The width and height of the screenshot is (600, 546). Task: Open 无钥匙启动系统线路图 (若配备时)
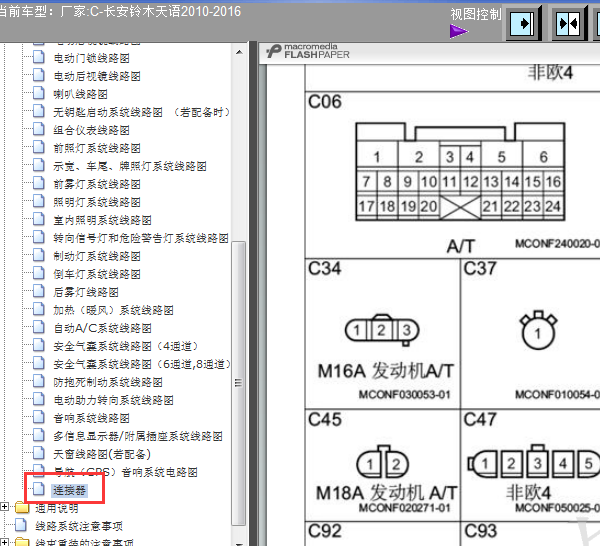click(141, 112)
